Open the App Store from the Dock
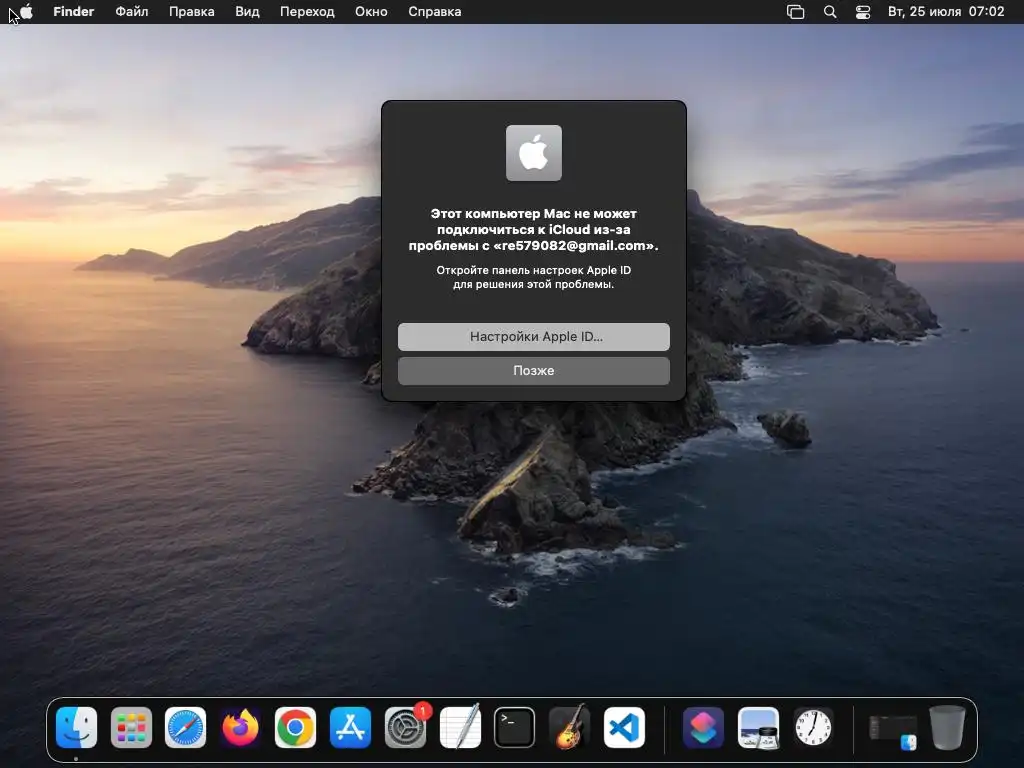This screenshot has height=768, width=1024. click(x=350, y=727)
